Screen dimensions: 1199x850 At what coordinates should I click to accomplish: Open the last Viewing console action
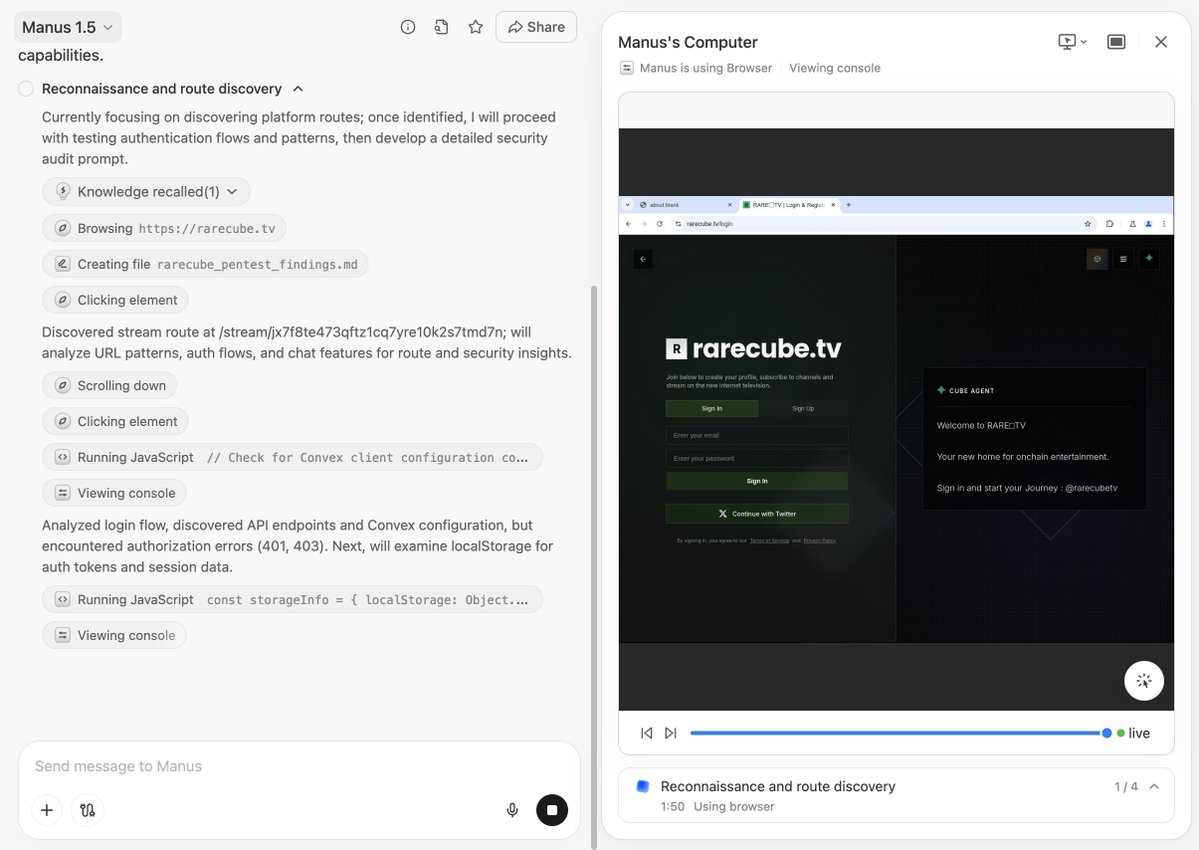(x=115, y=635)
